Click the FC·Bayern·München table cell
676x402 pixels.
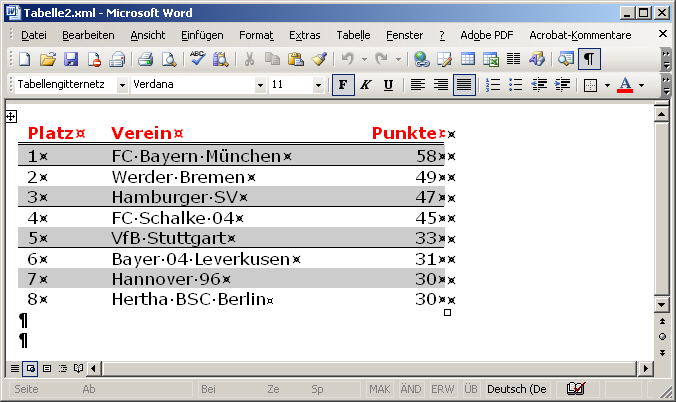[x=236, y=156]
